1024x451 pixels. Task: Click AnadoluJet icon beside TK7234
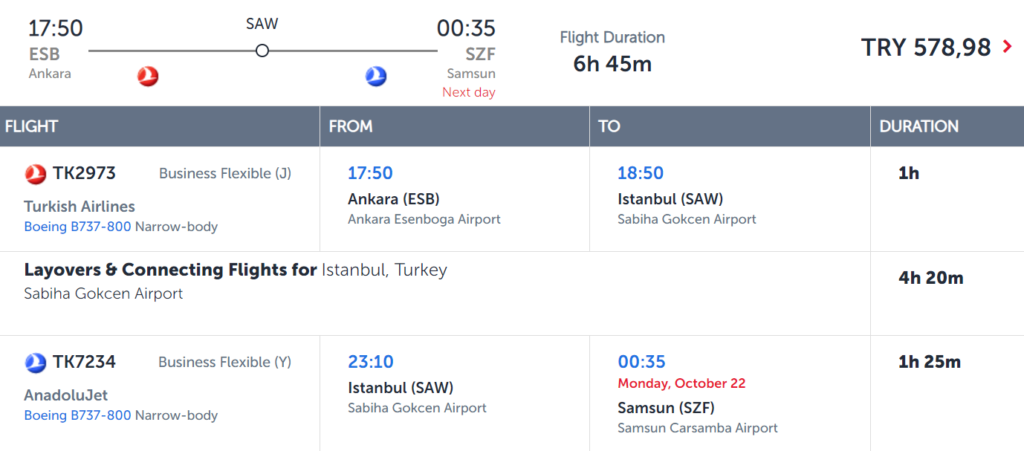click(35, 362)
